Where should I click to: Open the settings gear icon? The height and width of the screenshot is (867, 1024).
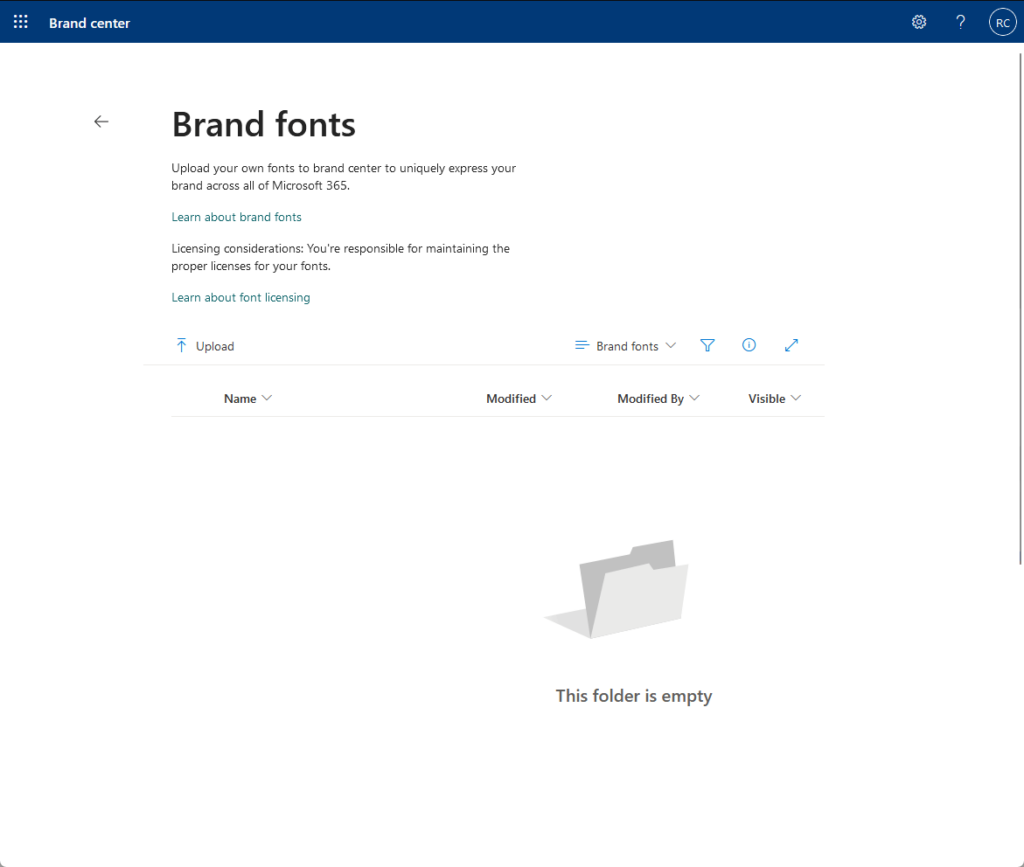point(919,22)
